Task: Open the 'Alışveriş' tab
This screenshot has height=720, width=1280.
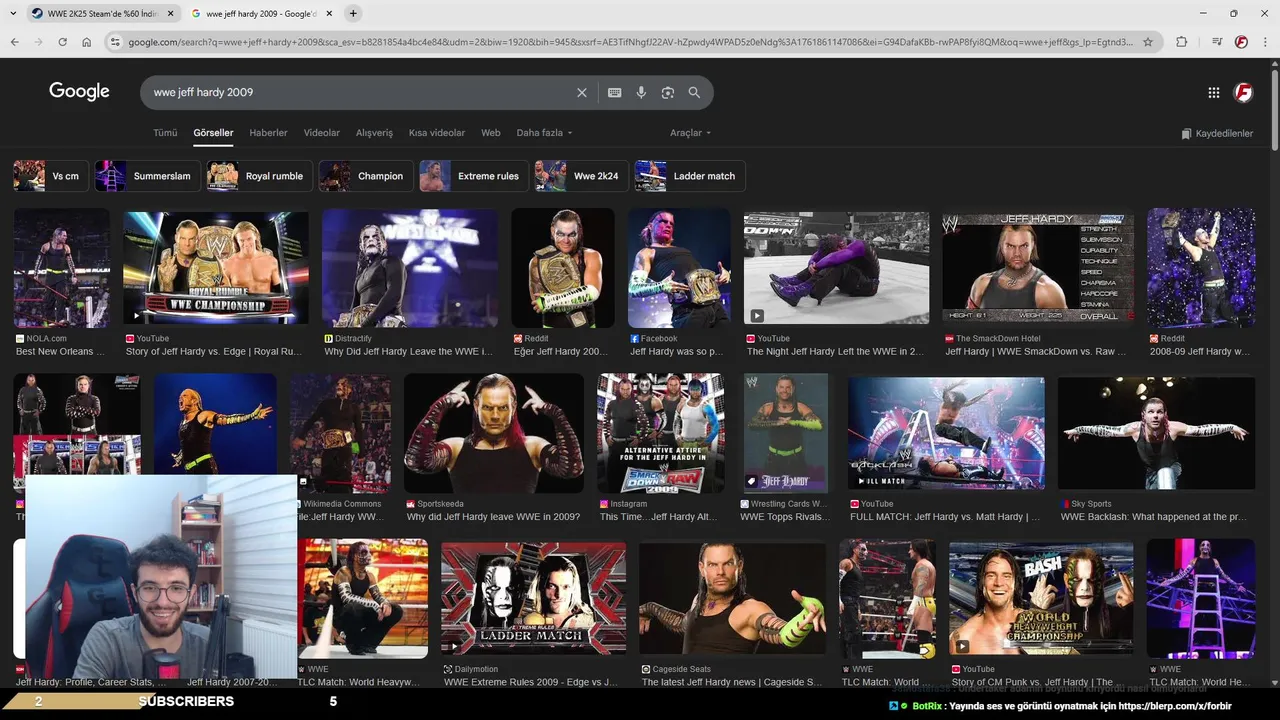Action: [375, 133]
